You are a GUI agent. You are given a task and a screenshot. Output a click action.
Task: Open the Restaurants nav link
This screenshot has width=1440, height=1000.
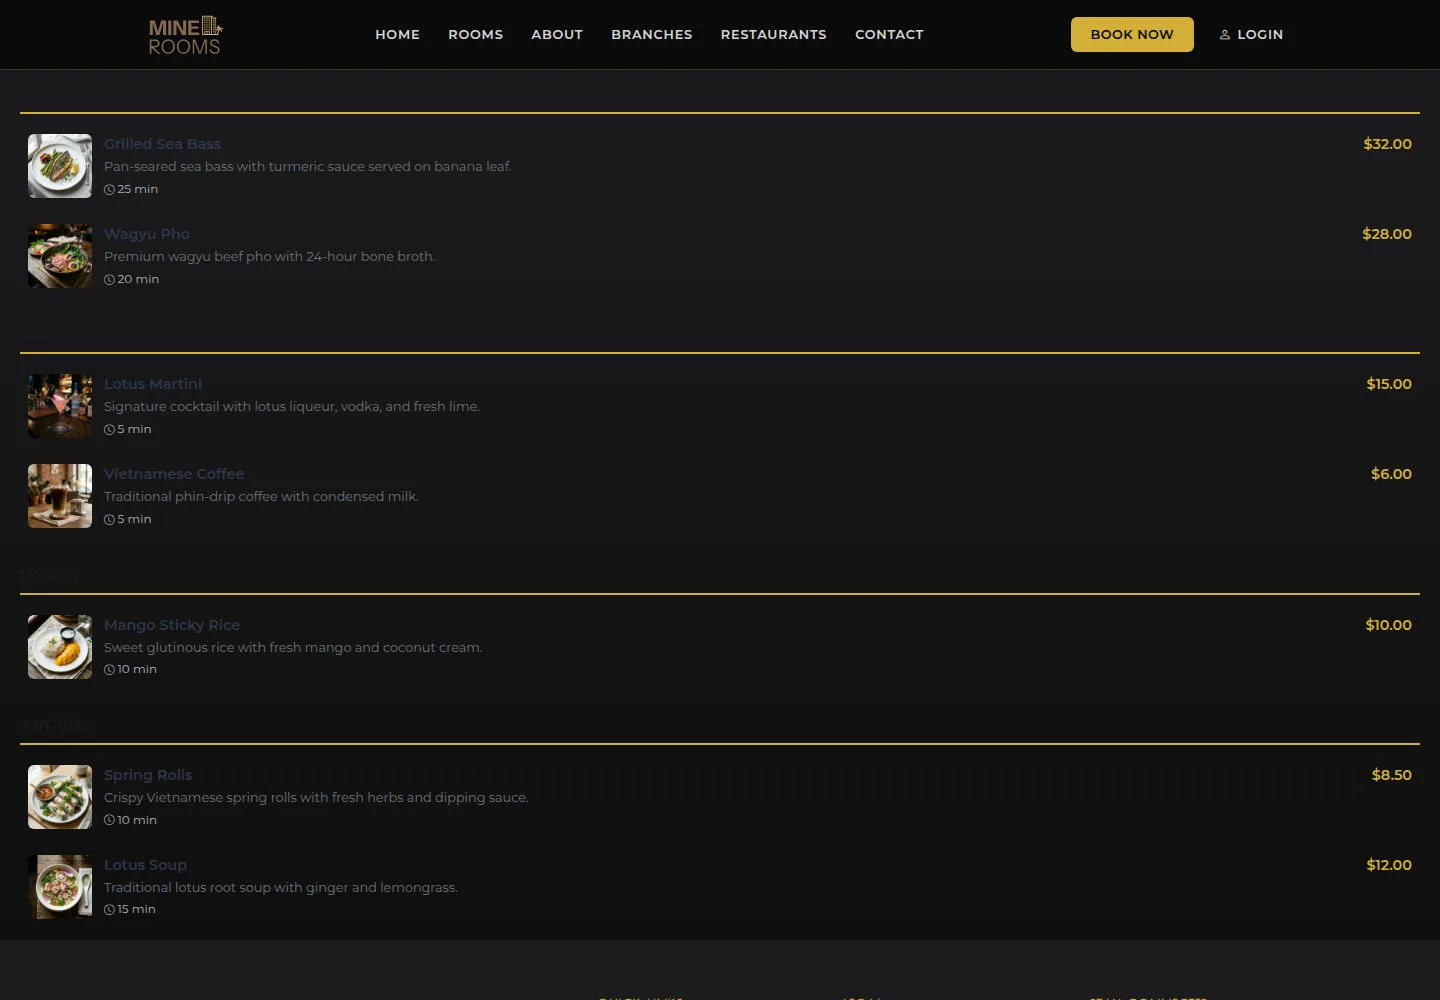774,34
